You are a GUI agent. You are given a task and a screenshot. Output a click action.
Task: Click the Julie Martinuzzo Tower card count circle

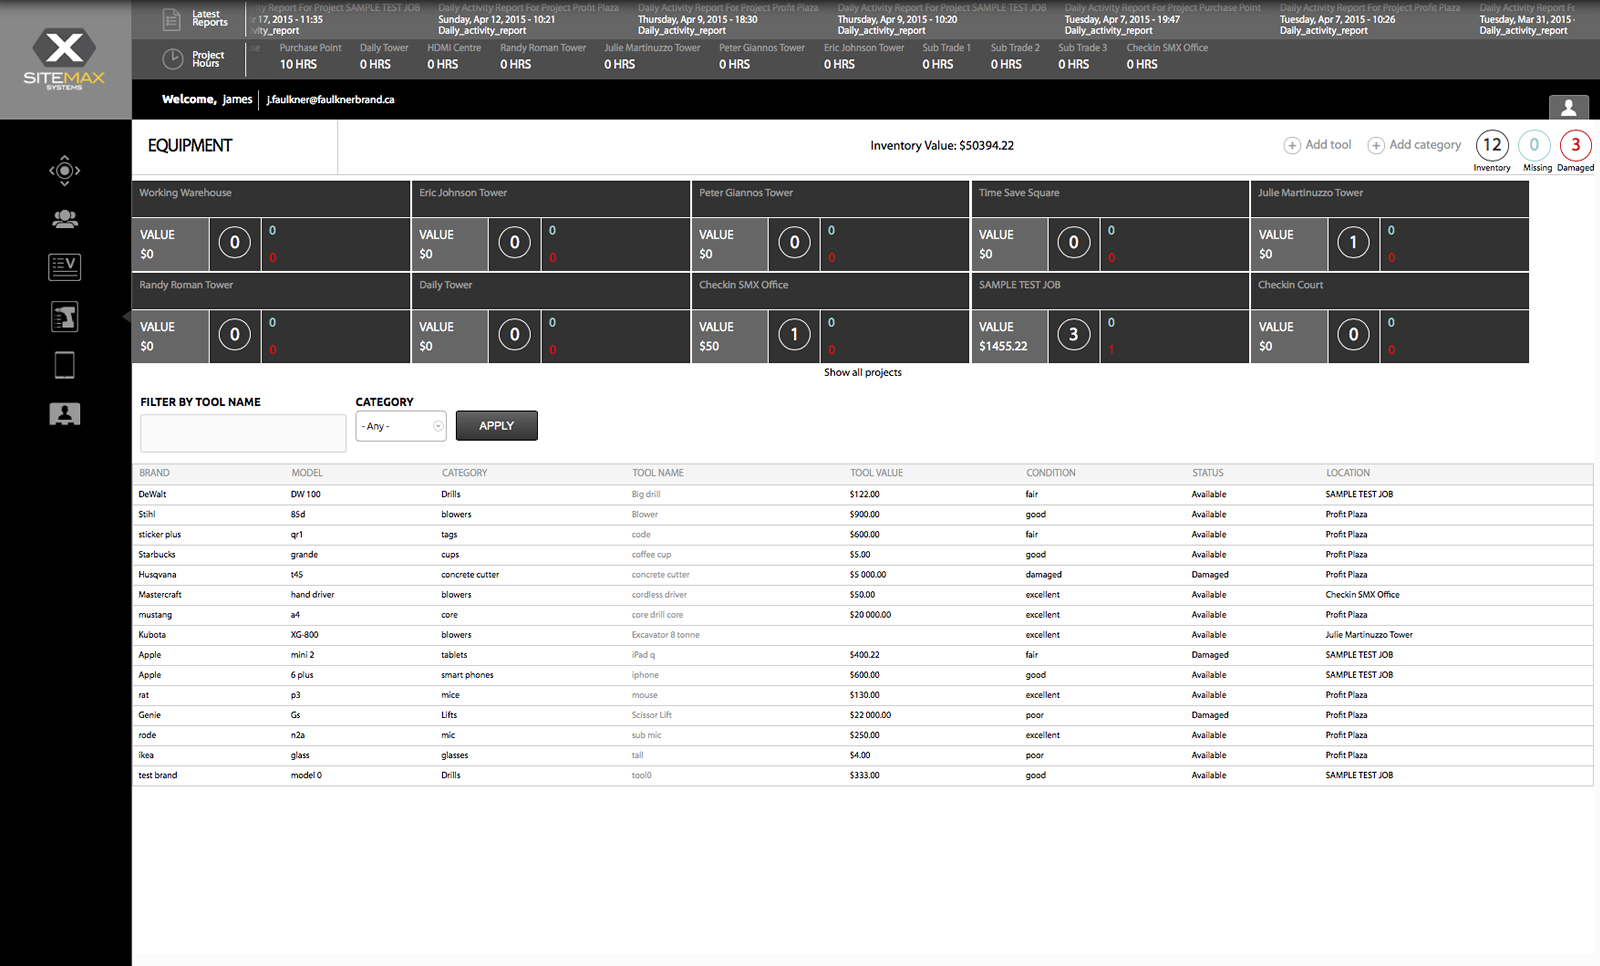[x=1354, y=242]
